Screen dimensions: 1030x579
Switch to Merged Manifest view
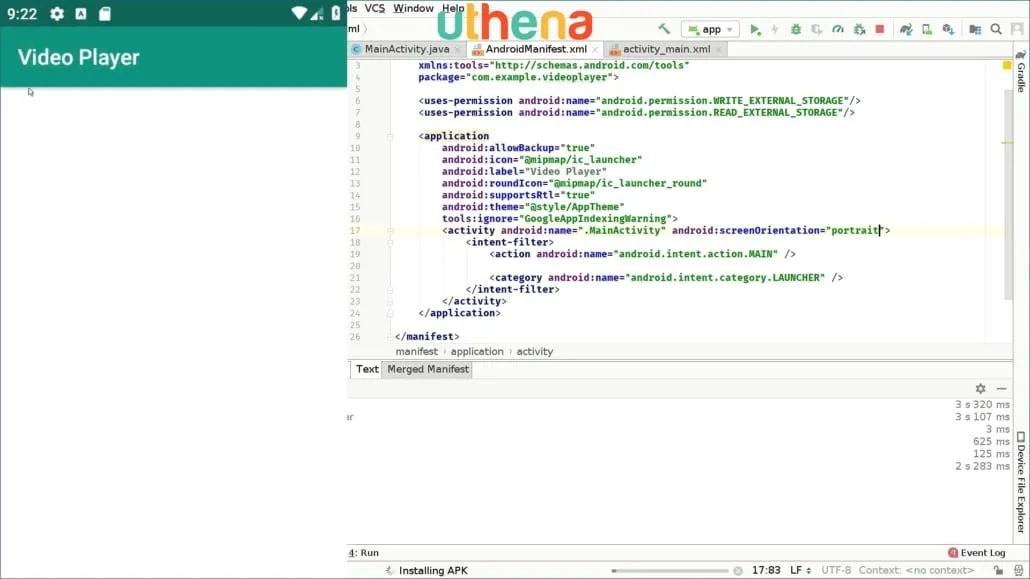428,369
